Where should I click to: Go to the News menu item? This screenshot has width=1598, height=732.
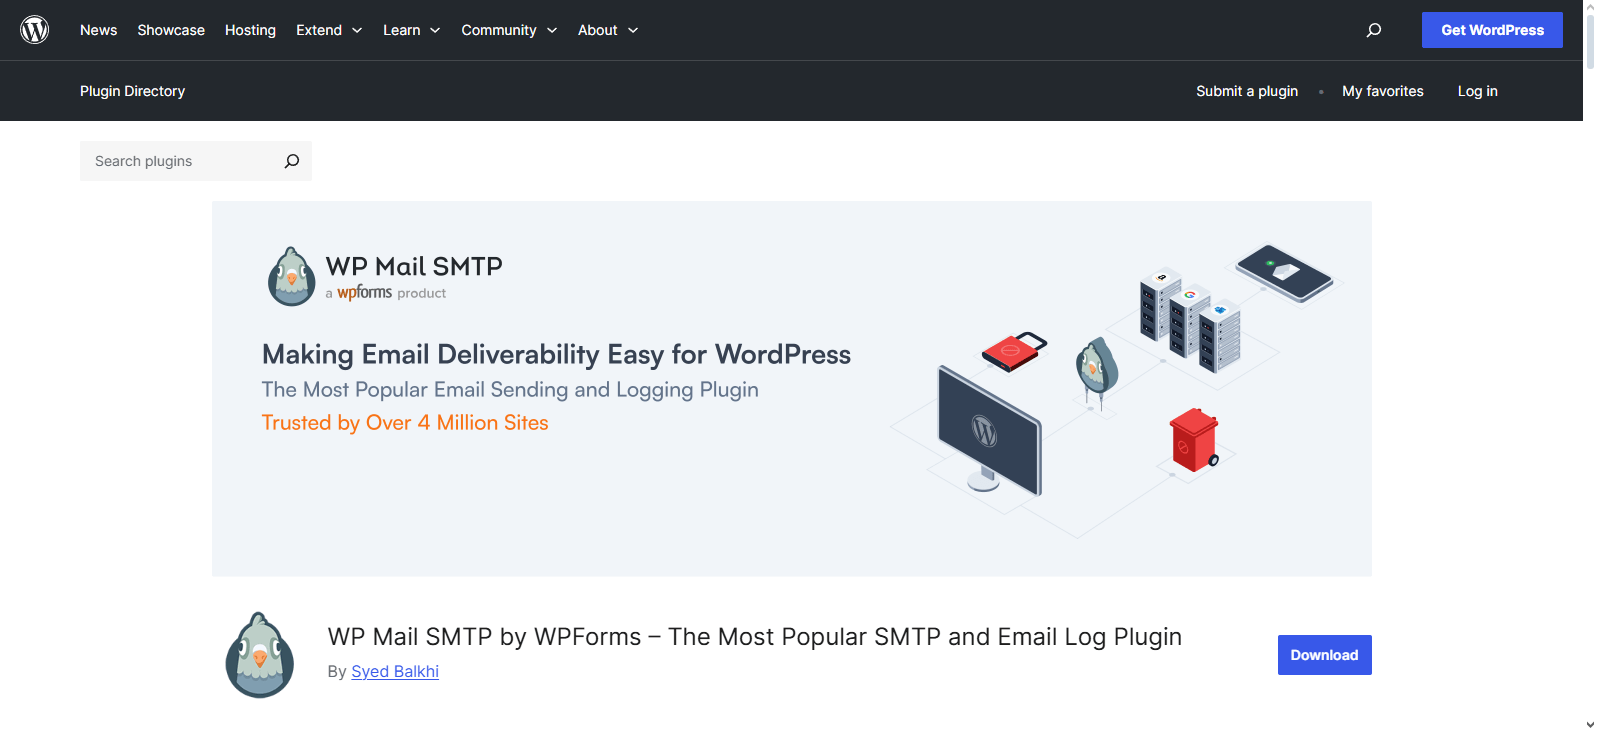(x=98, y=30)
